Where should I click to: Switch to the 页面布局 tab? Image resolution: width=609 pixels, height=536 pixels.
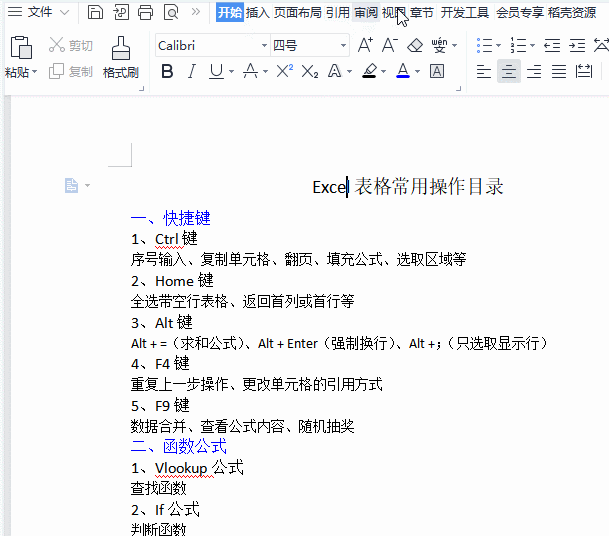point(298,12)
